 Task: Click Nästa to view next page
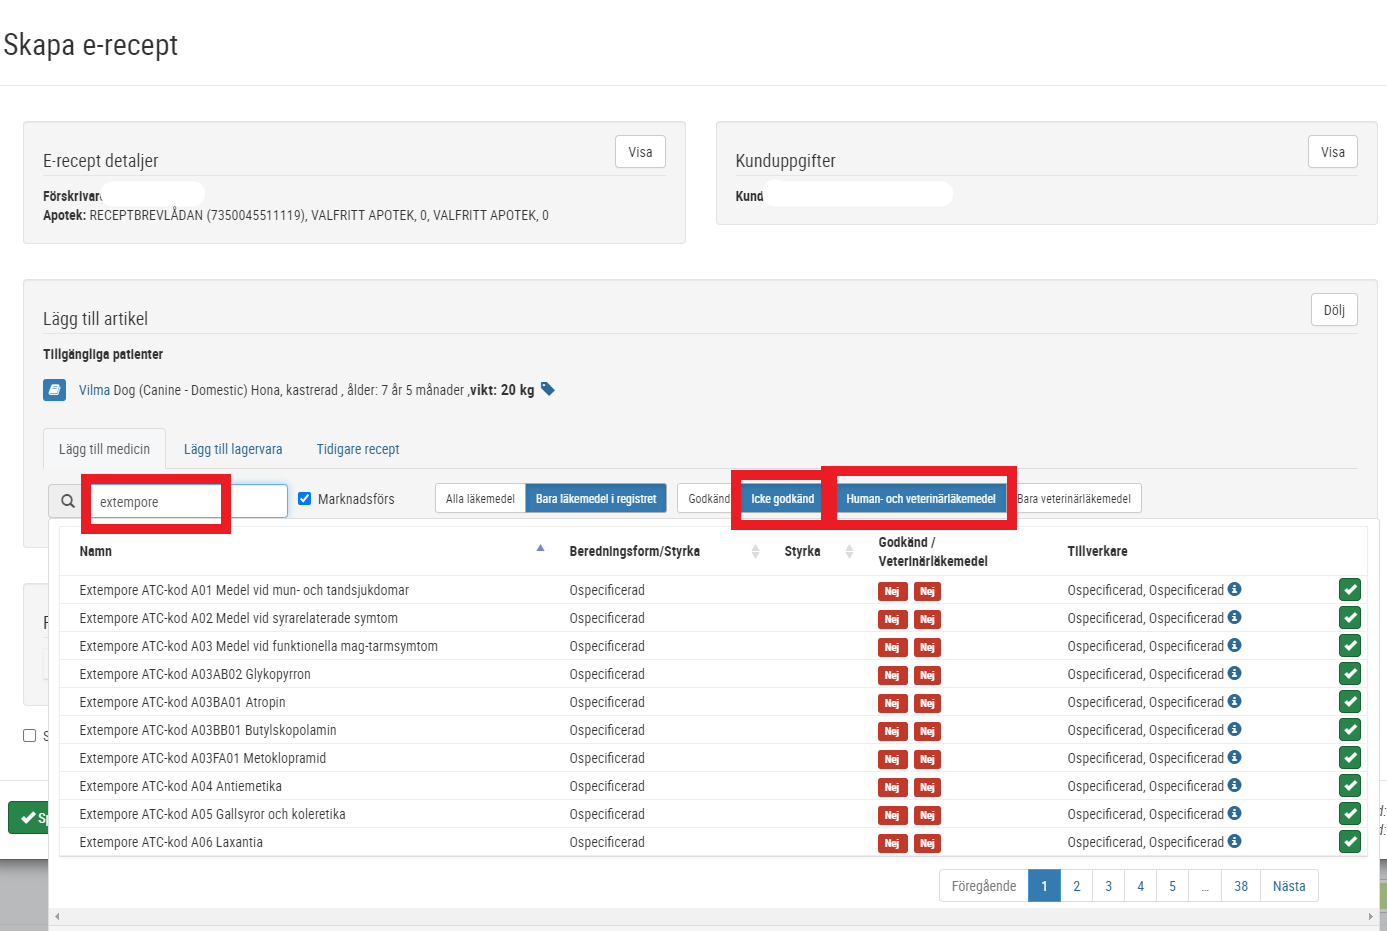pos(1289,886)
